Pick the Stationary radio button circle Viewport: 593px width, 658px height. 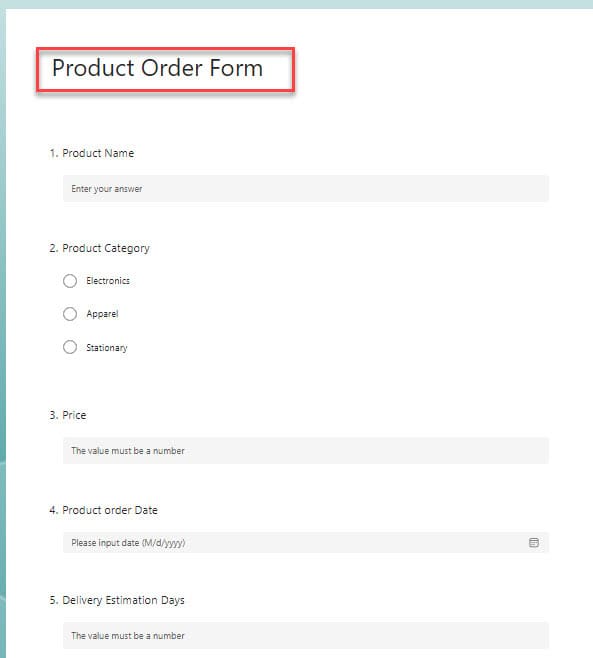[70, 347]
